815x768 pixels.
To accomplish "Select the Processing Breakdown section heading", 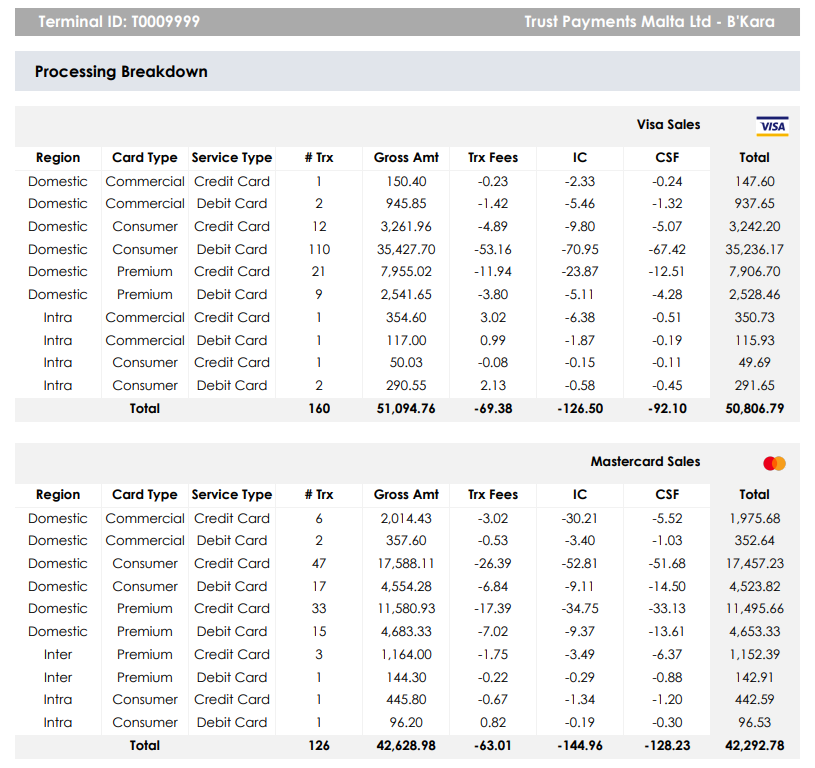I will (121, 72).
